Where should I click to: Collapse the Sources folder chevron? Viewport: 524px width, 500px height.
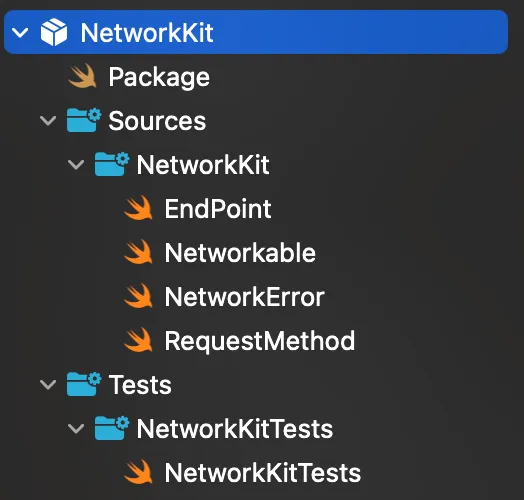(48, 121)
